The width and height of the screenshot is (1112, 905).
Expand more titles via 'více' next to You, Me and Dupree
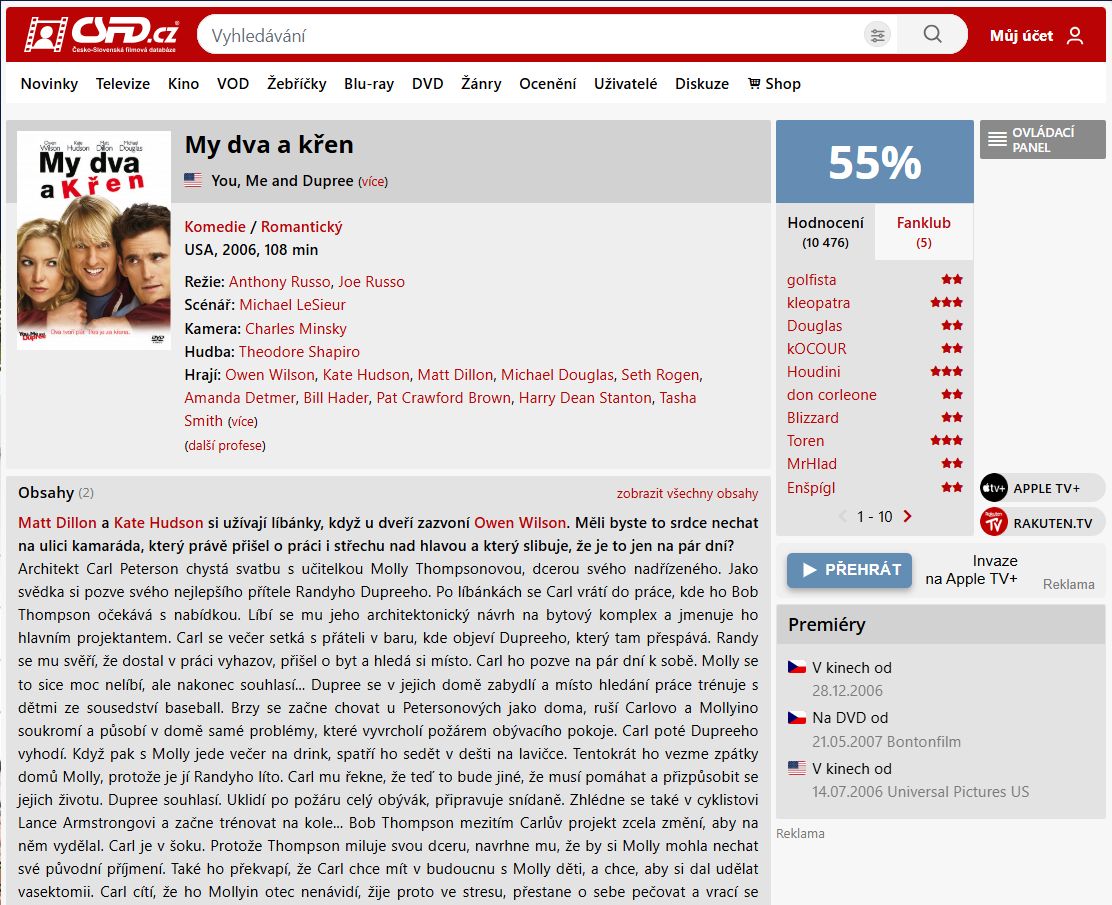[373, 182]
